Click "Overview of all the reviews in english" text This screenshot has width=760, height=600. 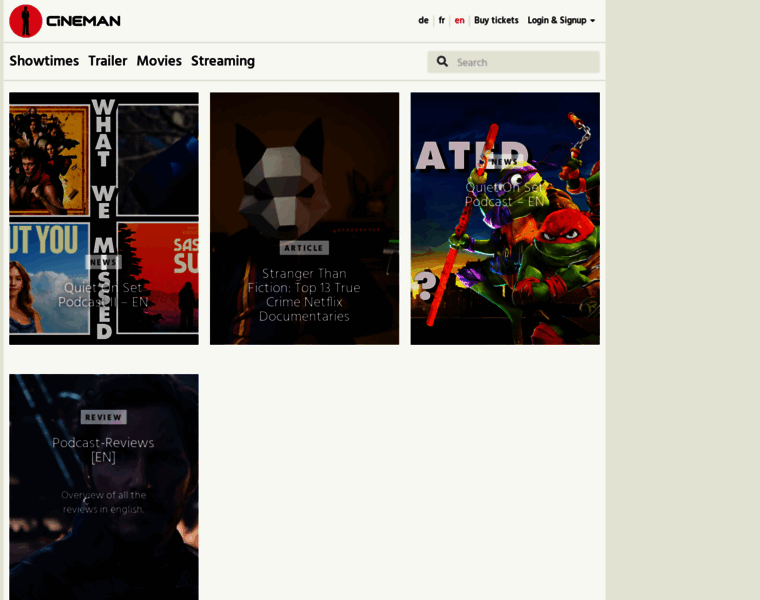point(103,502)
